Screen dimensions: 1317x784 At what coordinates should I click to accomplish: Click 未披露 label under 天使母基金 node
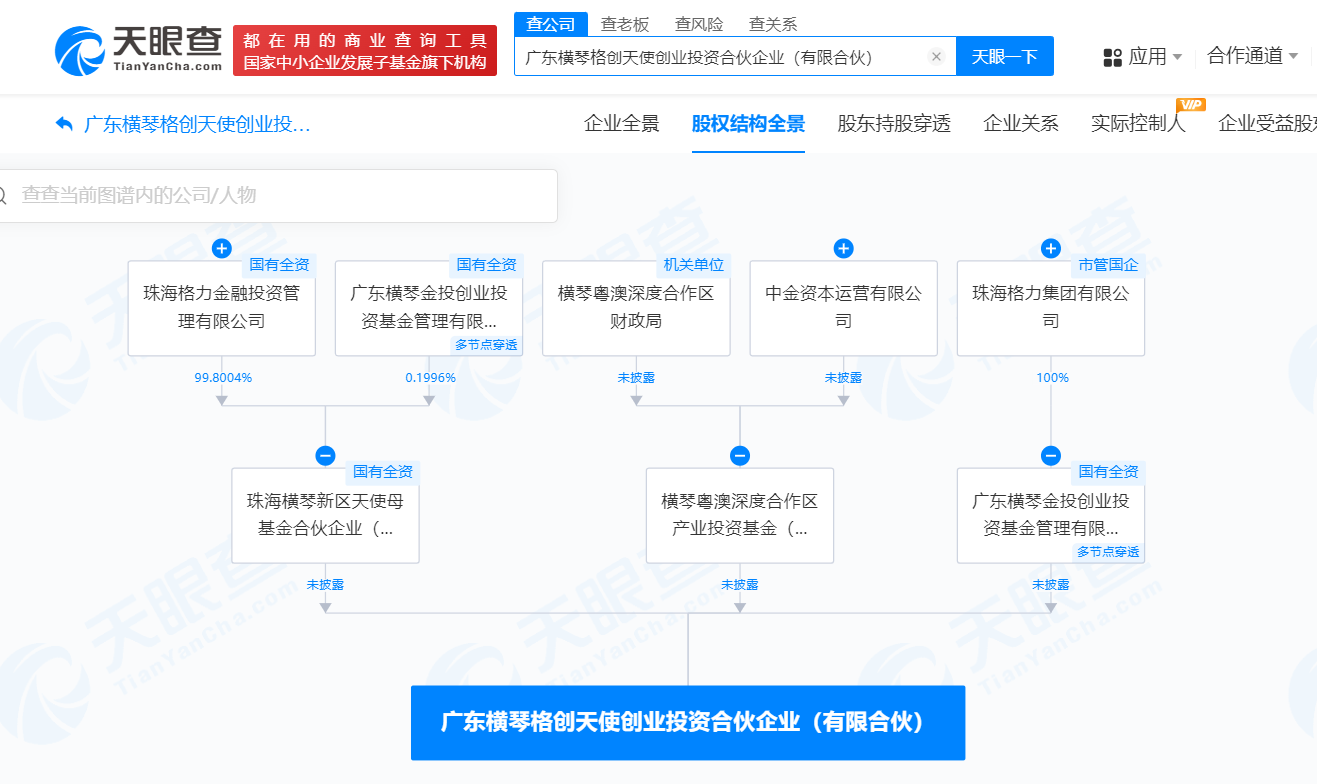click(325, 585)
